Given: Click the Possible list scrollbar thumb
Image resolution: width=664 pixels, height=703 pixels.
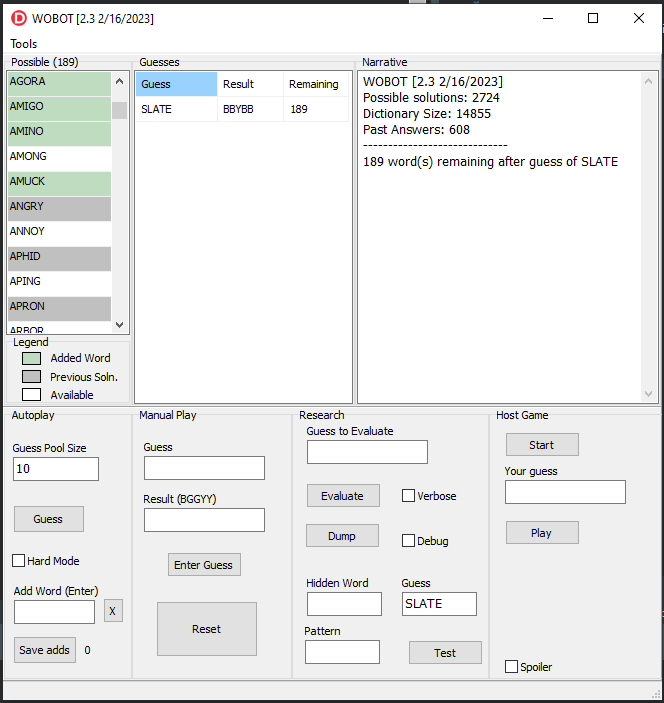Looking at the screenshot, I should 119,110.
